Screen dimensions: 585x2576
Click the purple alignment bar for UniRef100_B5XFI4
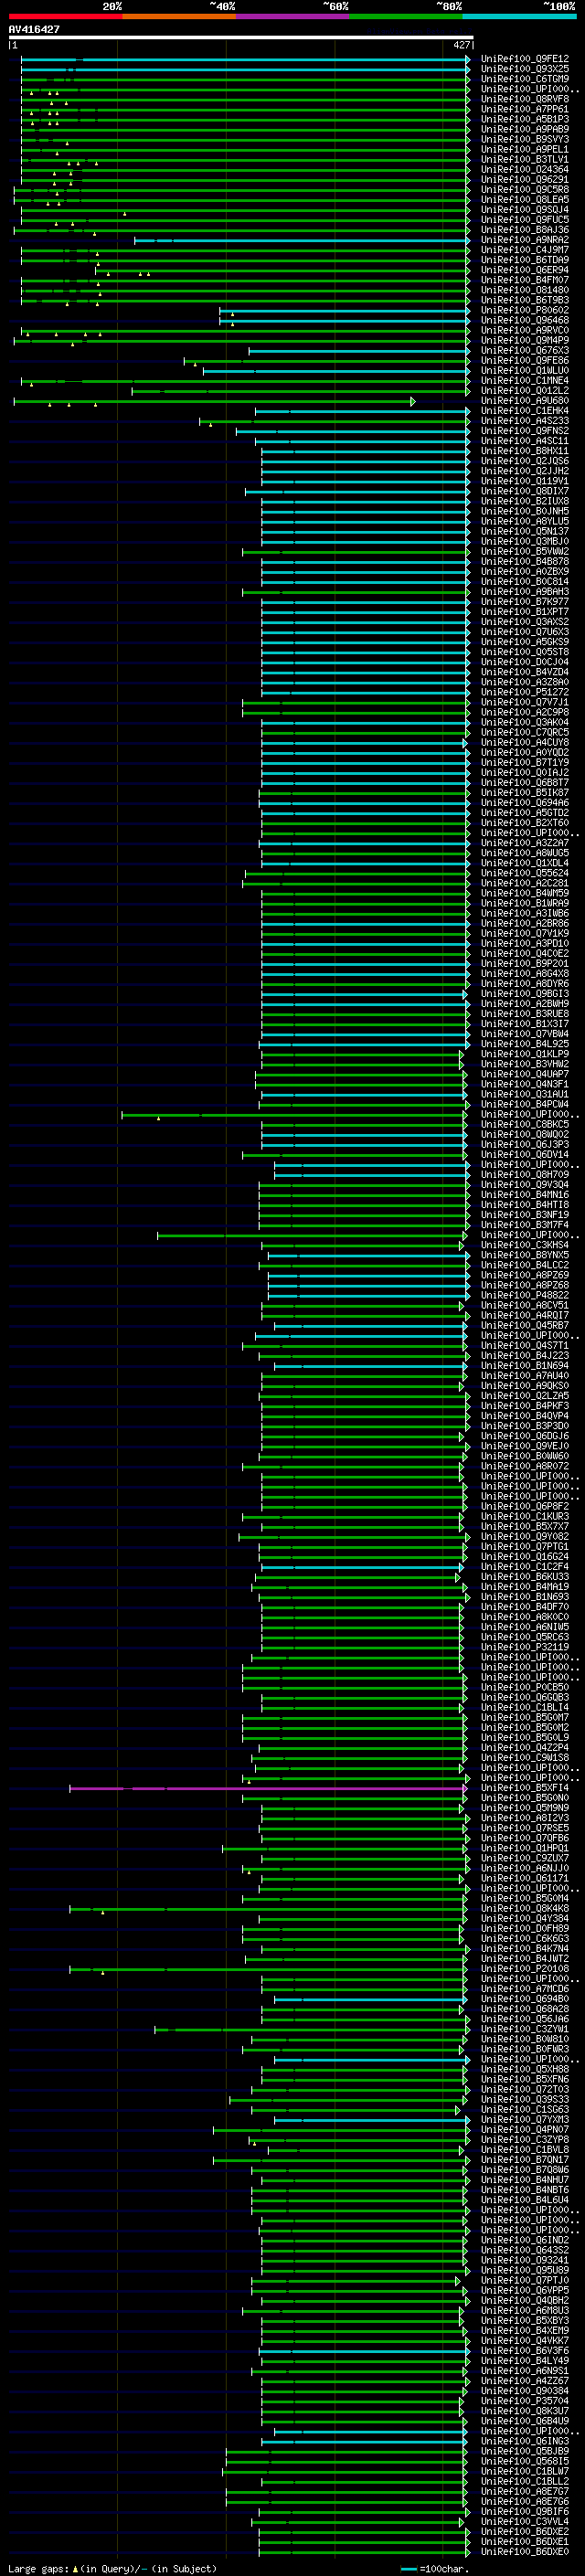(x=268, y=1788)
